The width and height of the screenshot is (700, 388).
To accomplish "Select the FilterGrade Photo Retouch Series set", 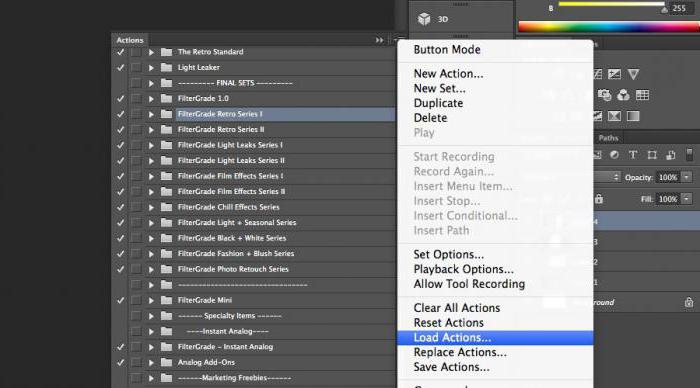I will tap(233, 269).
